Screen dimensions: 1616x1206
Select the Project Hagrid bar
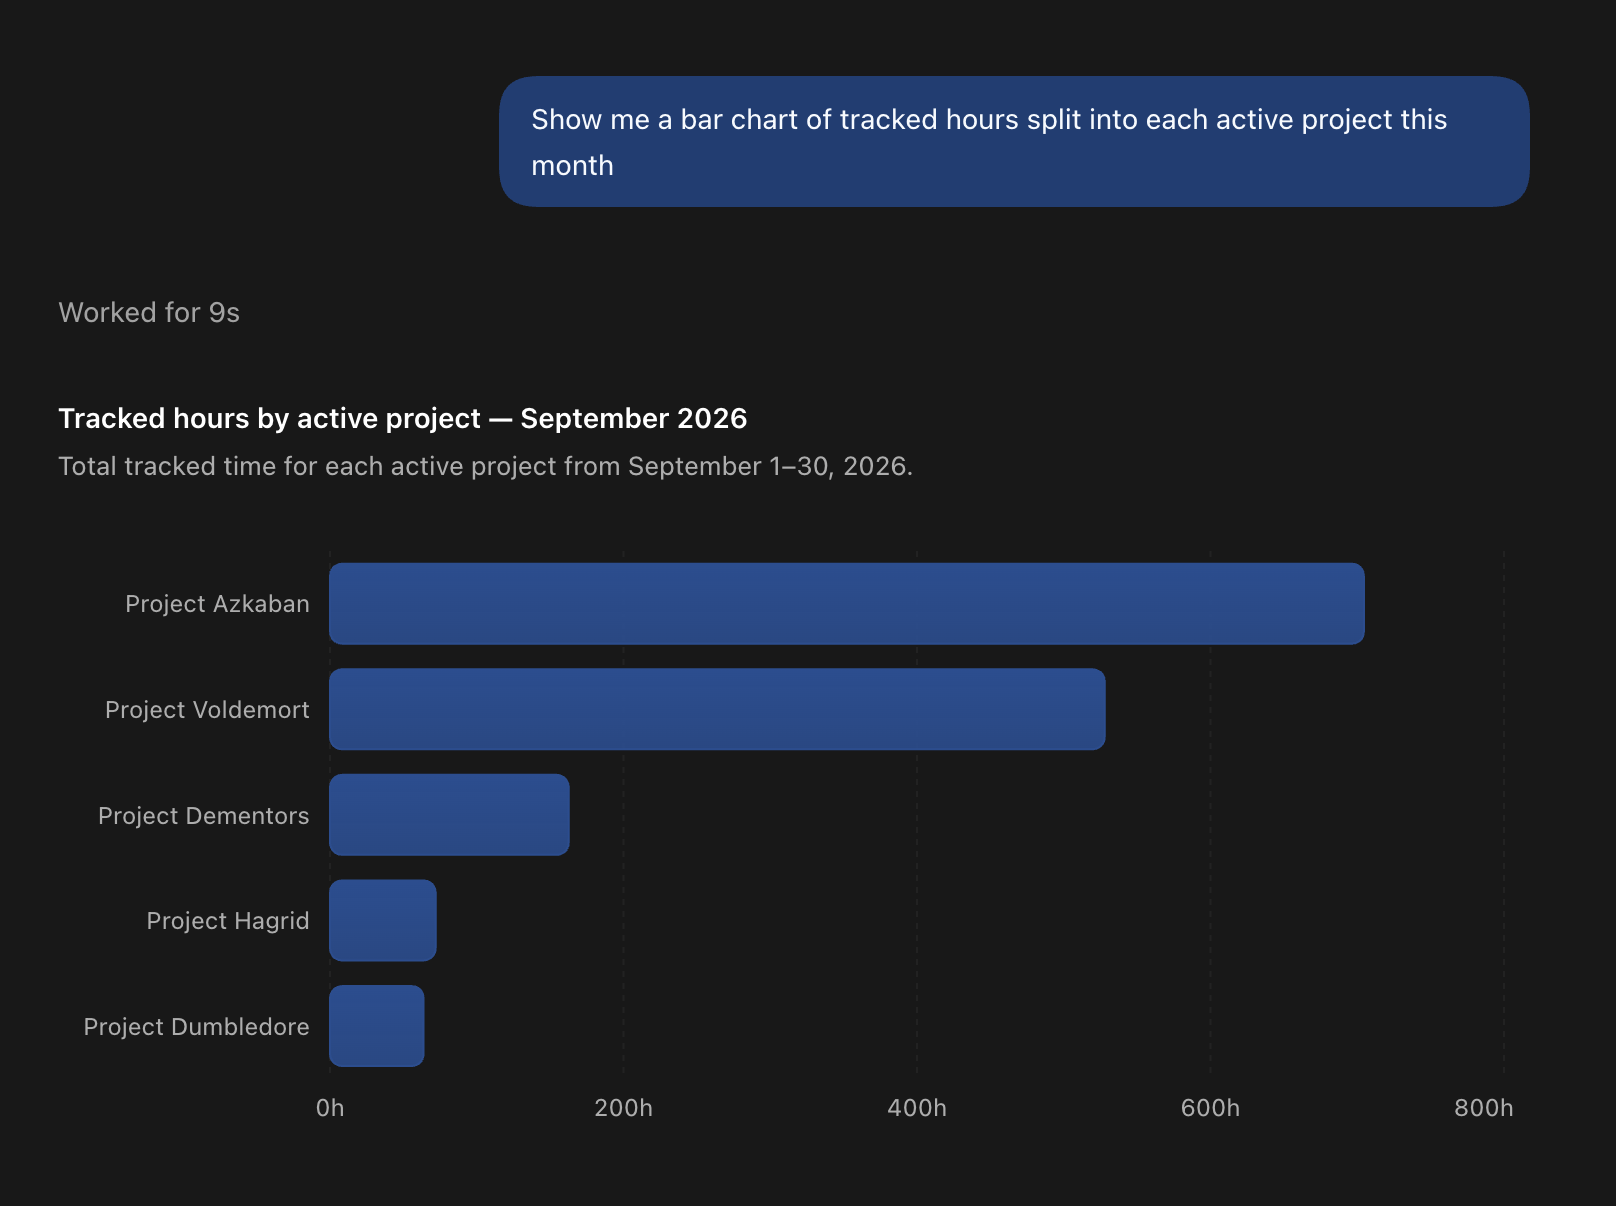click(383, 921)
